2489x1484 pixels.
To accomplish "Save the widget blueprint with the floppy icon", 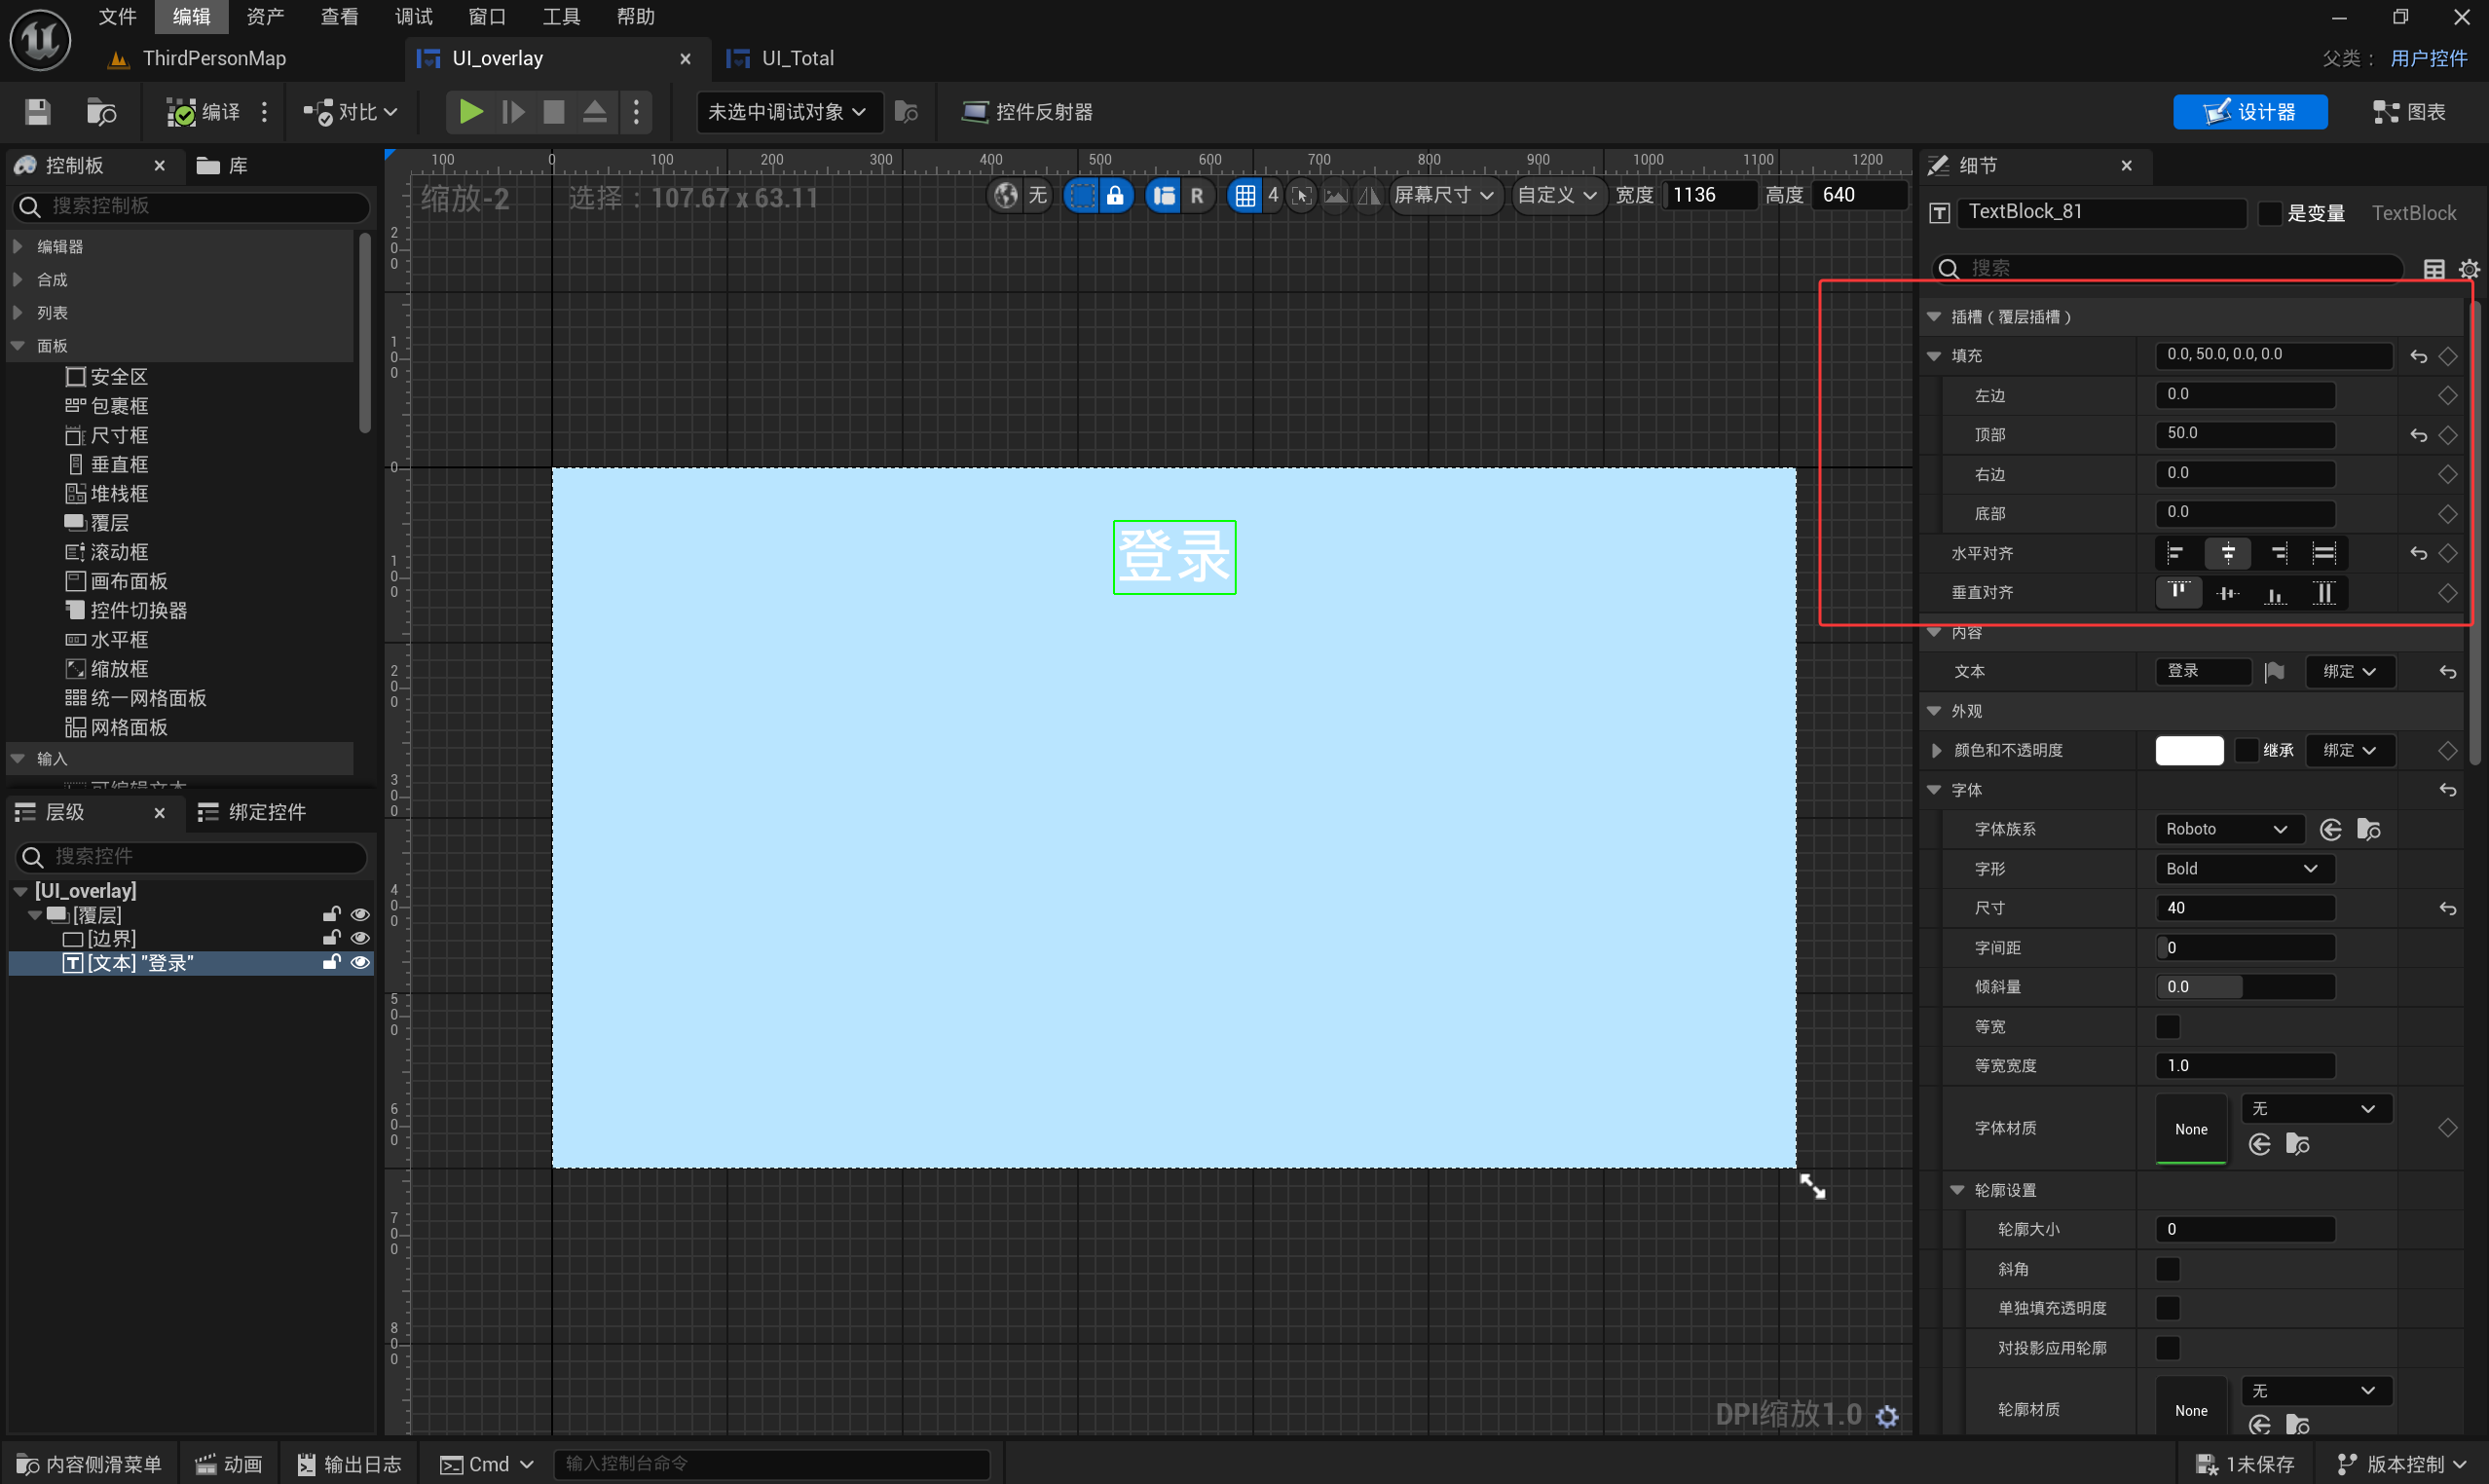I will pos(38,112).
